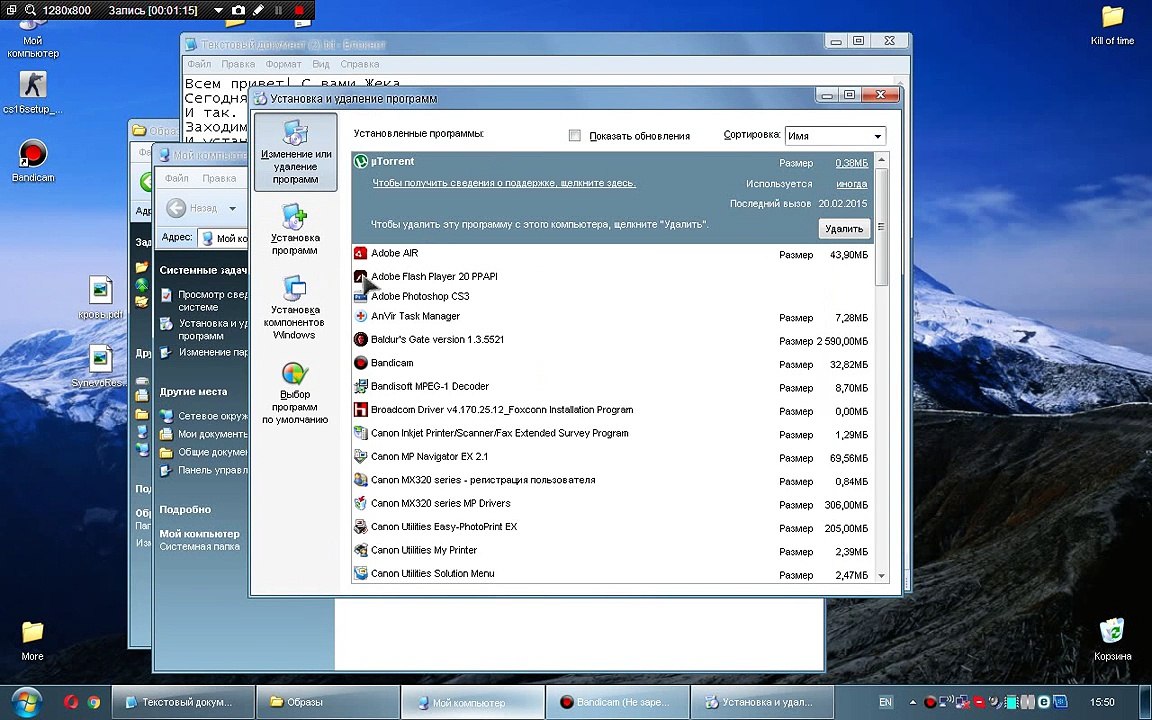
Task: Click taskbar clock 15:50
Action: pos(1102,702)
